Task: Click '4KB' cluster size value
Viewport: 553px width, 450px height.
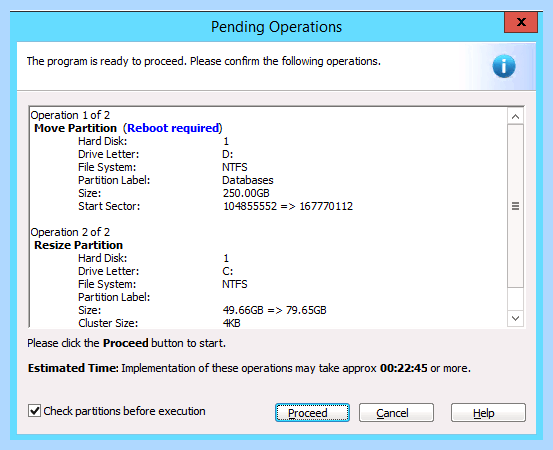Action: 231,323
